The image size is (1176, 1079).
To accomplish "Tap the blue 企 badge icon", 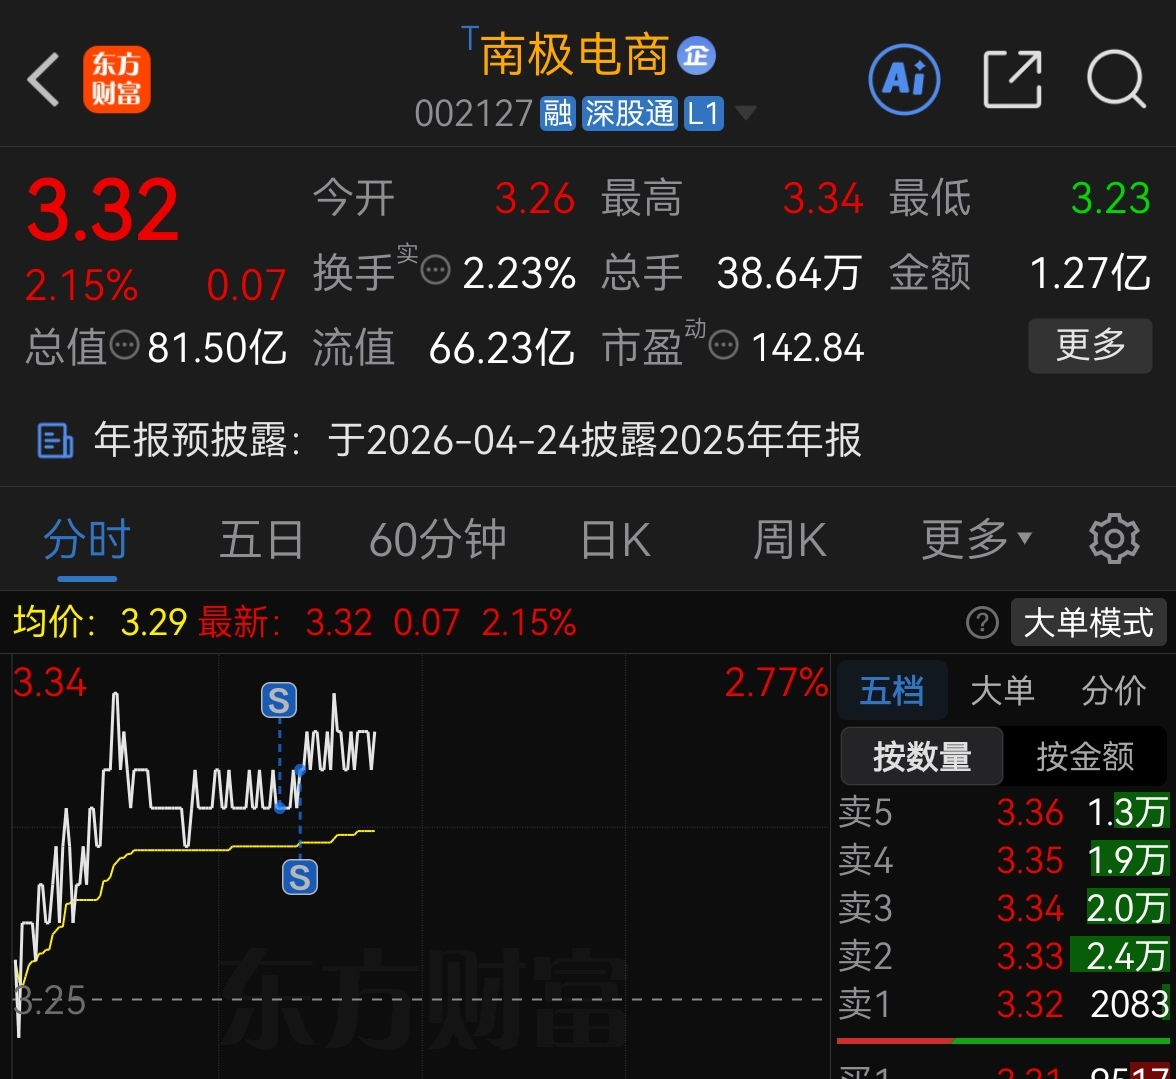I will point(697,56).
